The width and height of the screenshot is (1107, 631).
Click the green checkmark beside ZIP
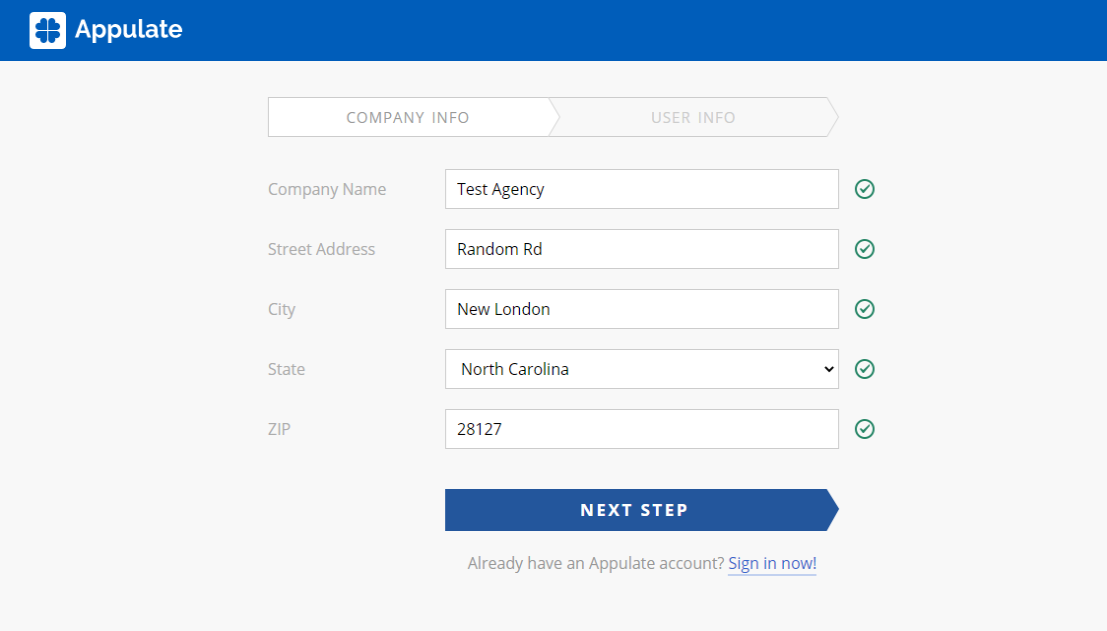point(865,429)
